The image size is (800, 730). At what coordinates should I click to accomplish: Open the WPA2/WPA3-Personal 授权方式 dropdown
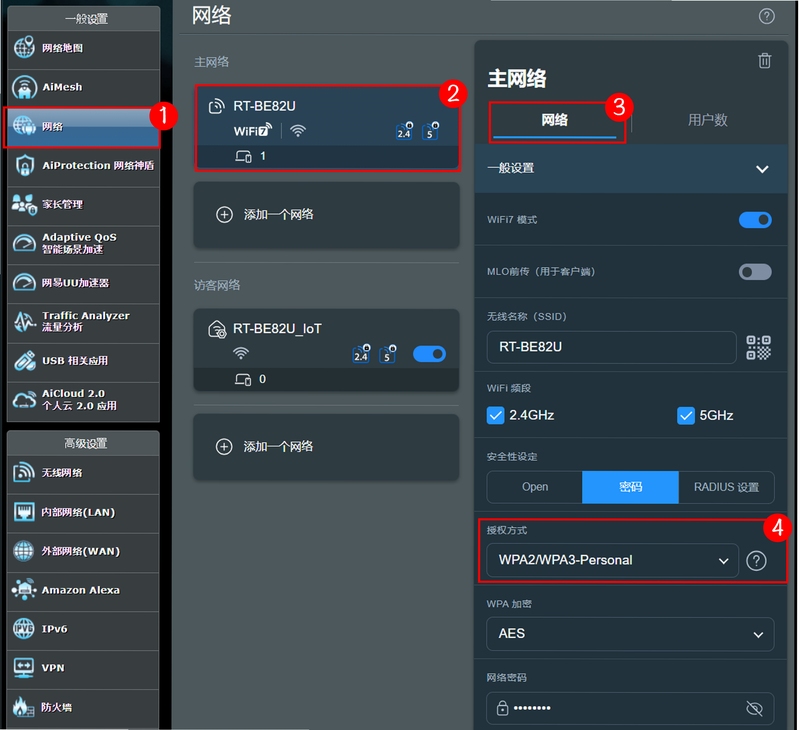612,561
